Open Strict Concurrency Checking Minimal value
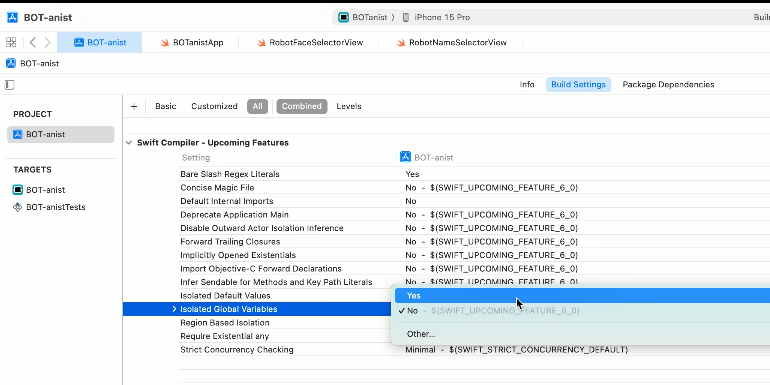 [x=516, y=350]
